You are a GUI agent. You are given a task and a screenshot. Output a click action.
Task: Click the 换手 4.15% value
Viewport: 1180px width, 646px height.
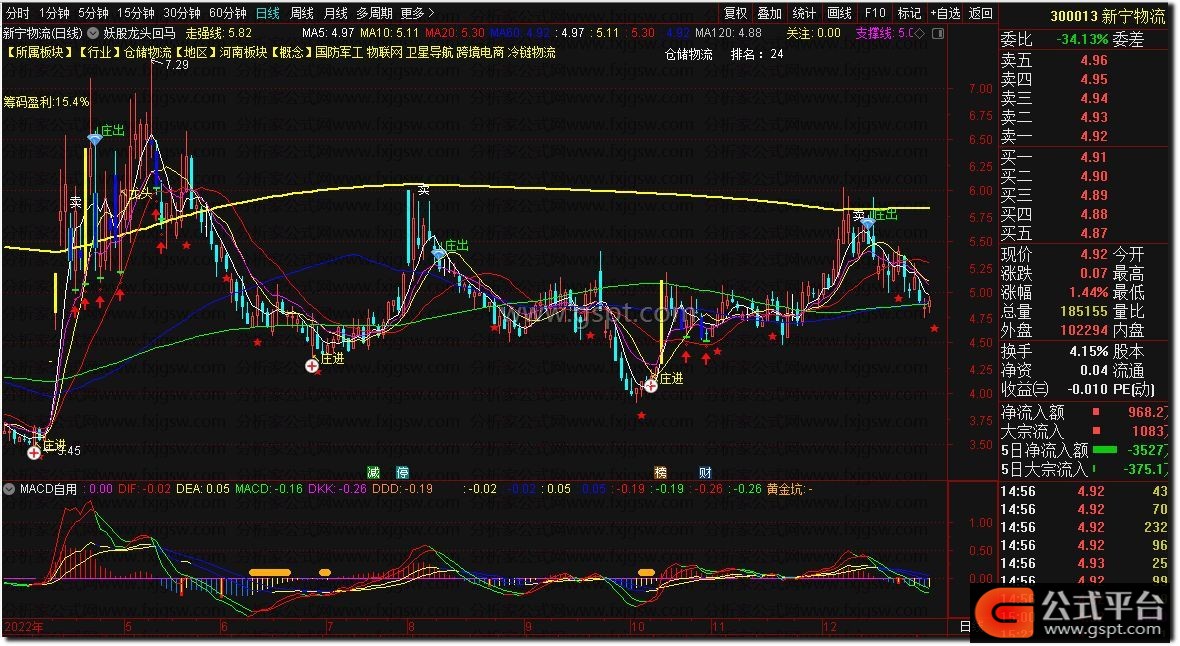[1088, 351]
